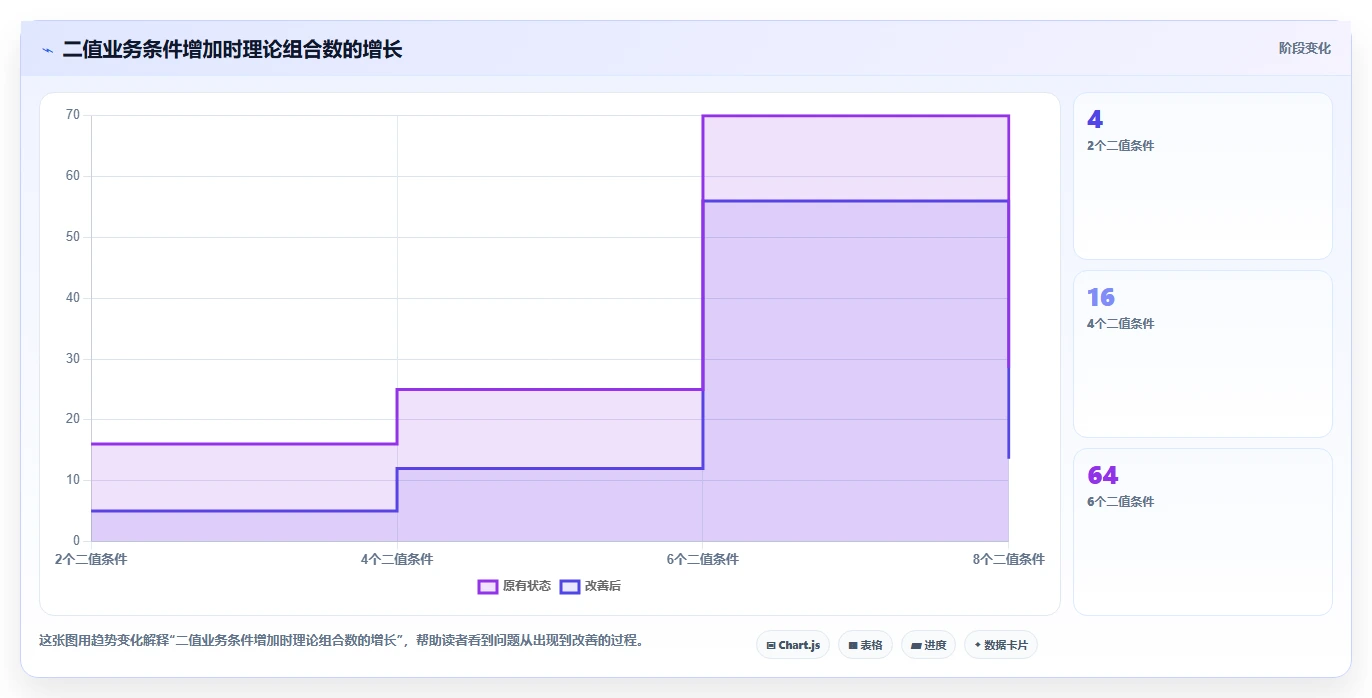Open the card showing value 4
1372x698 pixels.
[x=1203, y=176]
